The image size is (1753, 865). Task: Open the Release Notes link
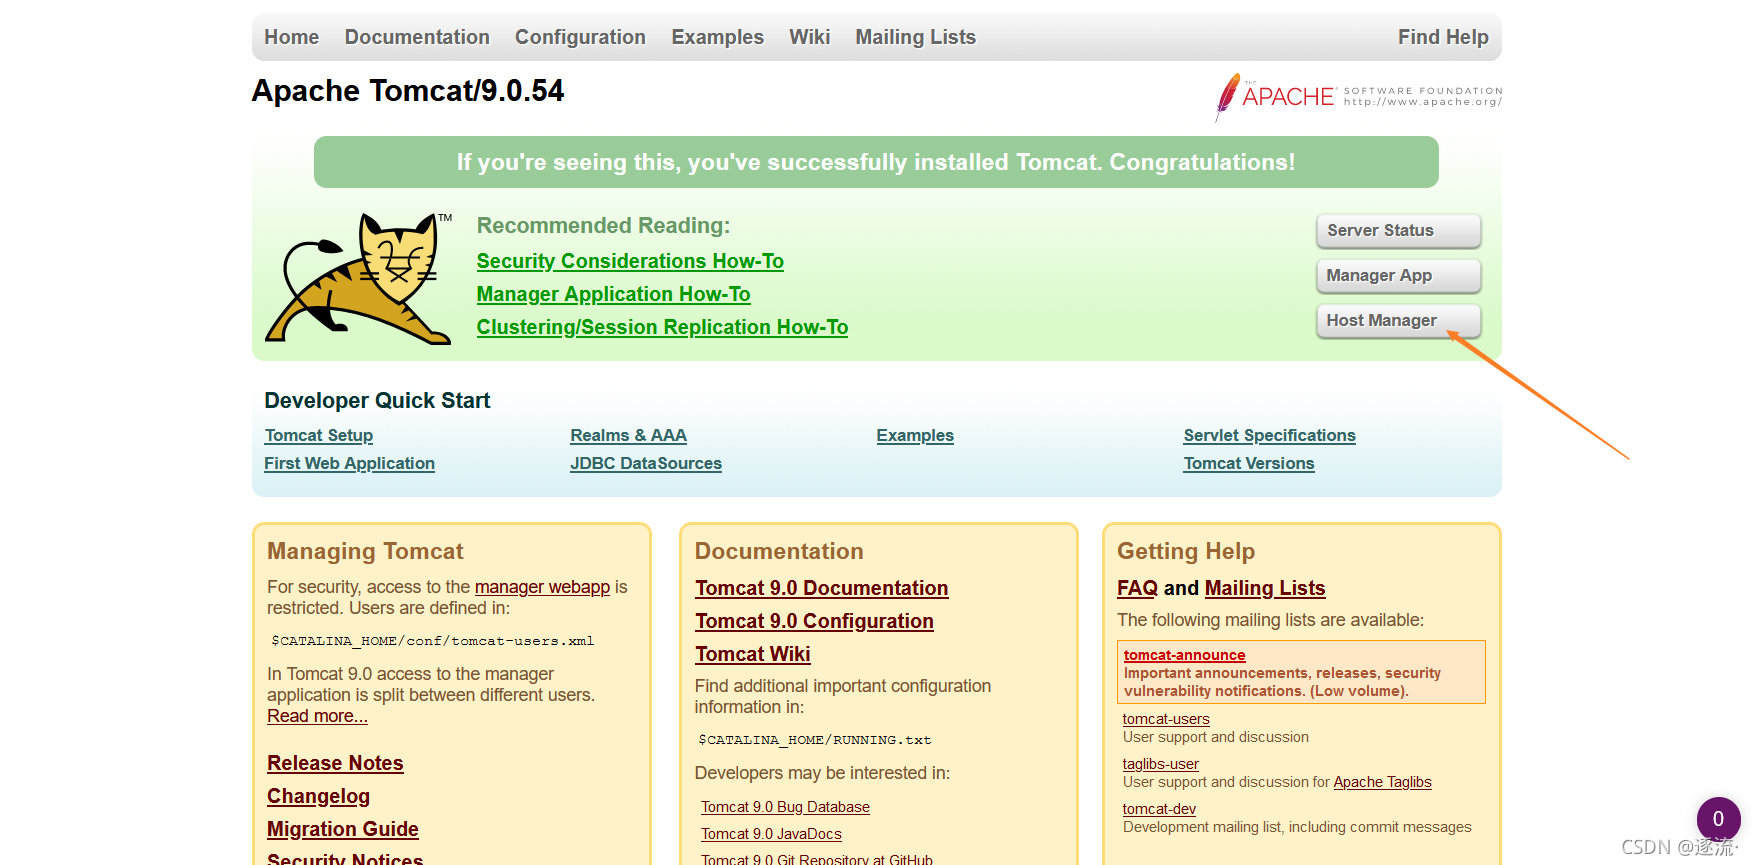335,763
